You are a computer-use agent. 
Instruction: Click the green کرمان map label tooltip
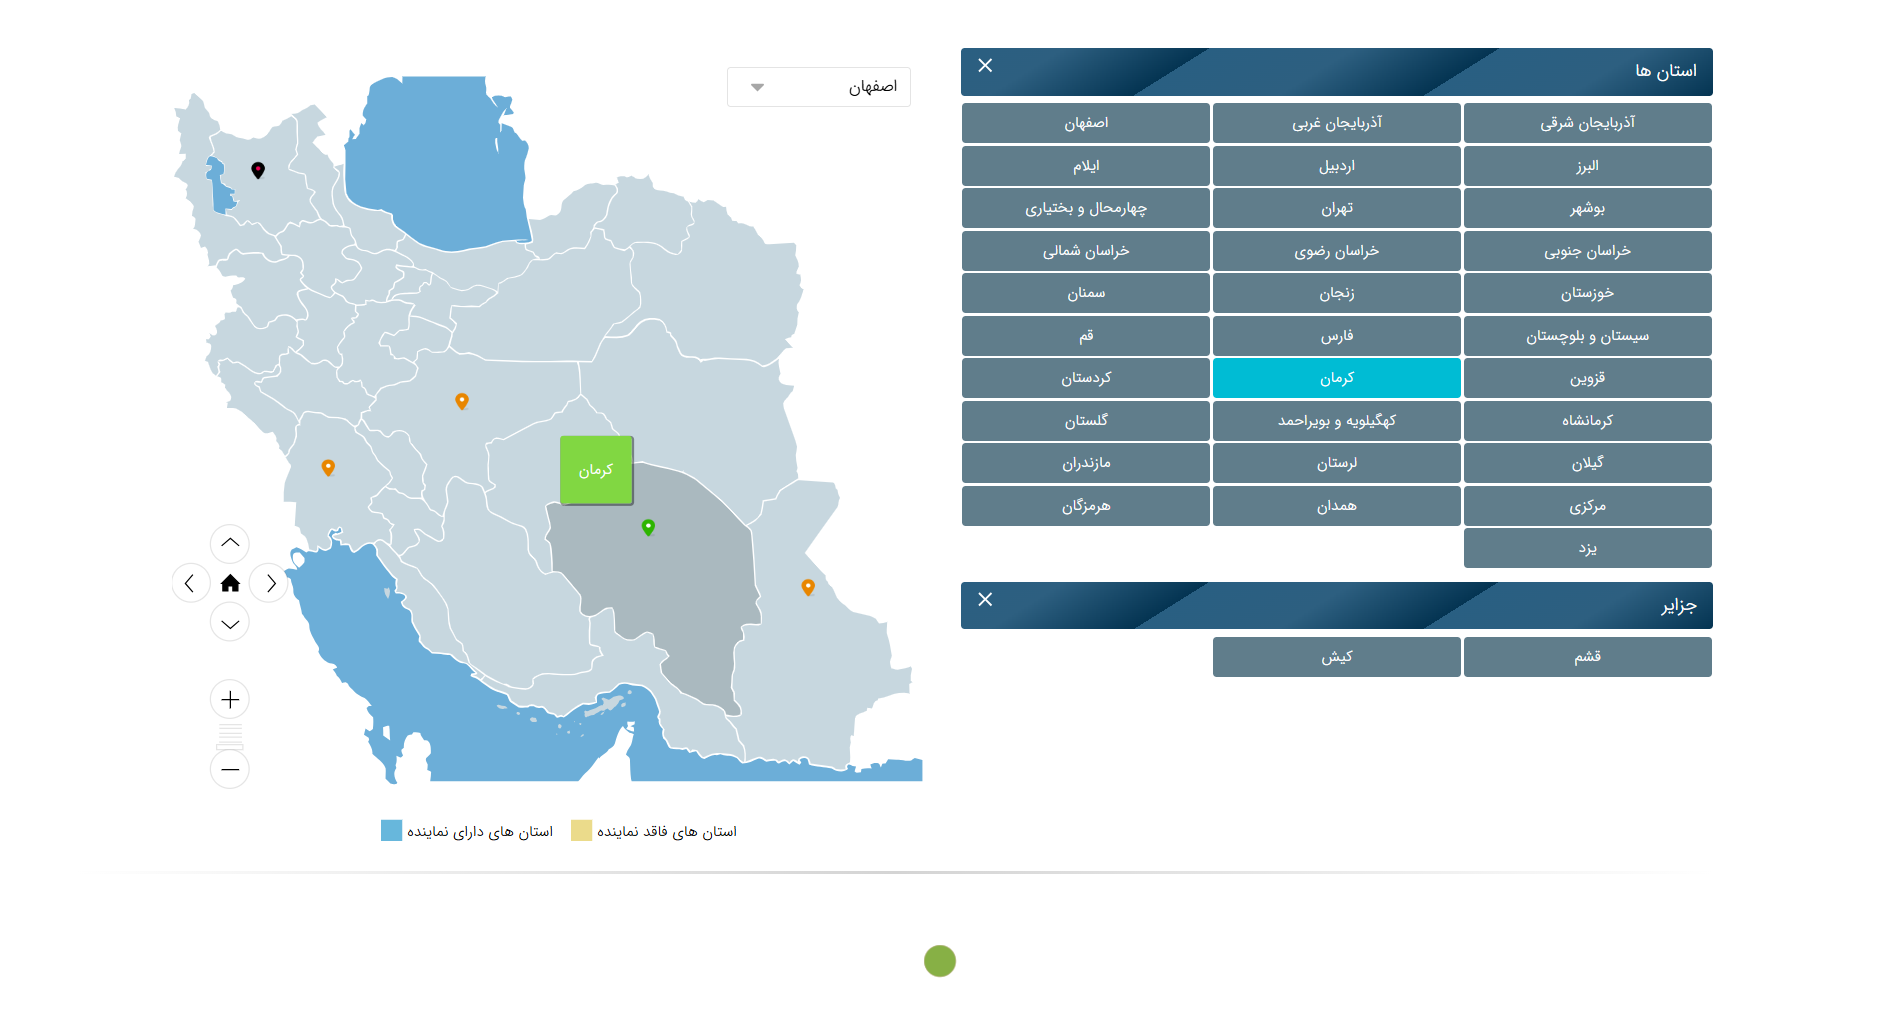pyautogui.click(x=596, y=470)
